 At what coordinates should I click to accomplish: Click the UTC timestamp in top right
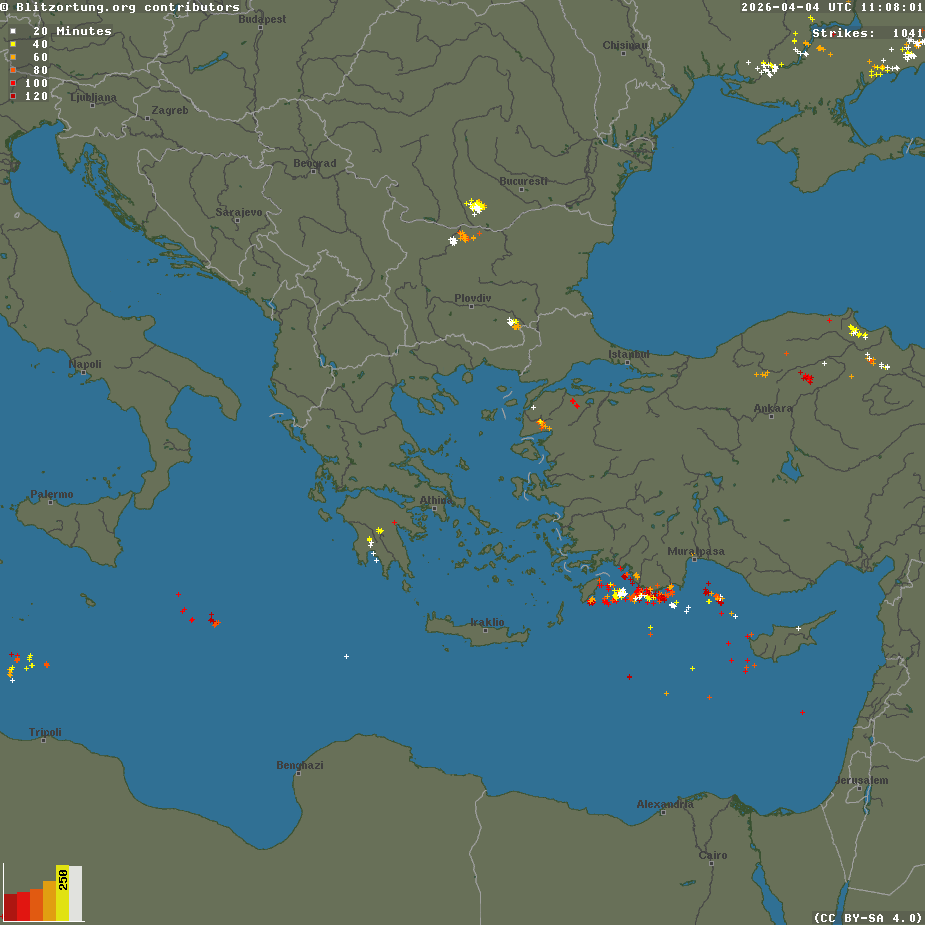tap(831, 7)
